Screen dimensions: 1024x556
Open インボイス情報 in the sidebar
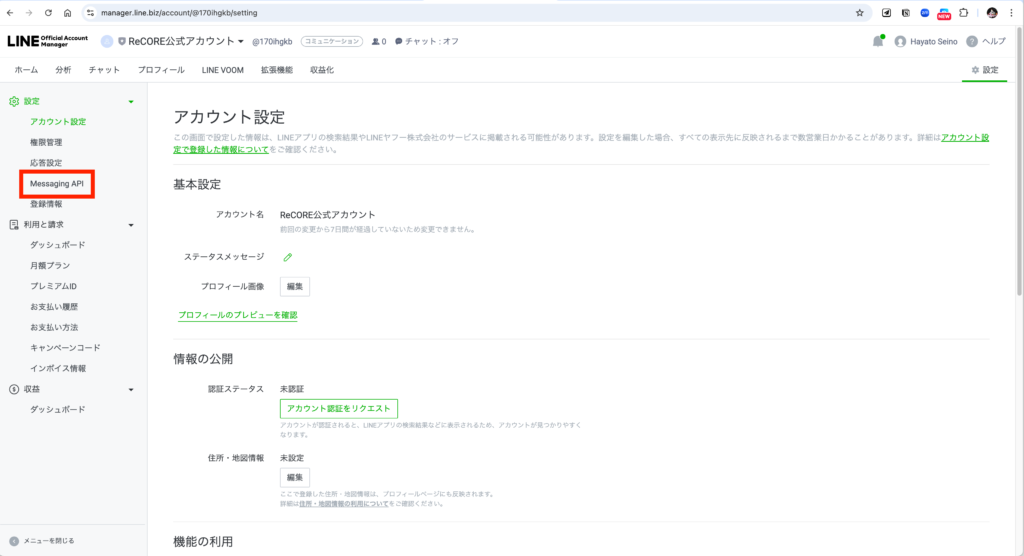57,368
